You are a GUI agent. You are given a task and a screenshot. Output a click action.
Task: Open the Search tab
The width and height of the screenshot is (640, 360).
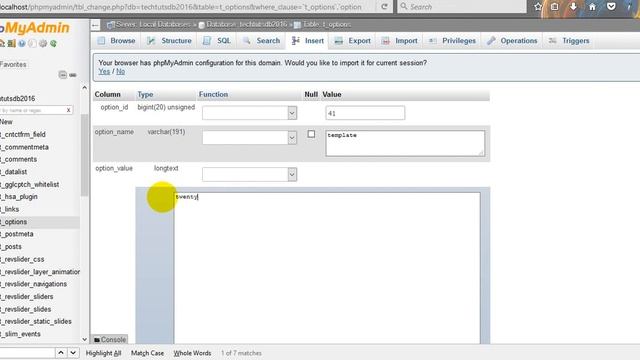coord(261,41)
